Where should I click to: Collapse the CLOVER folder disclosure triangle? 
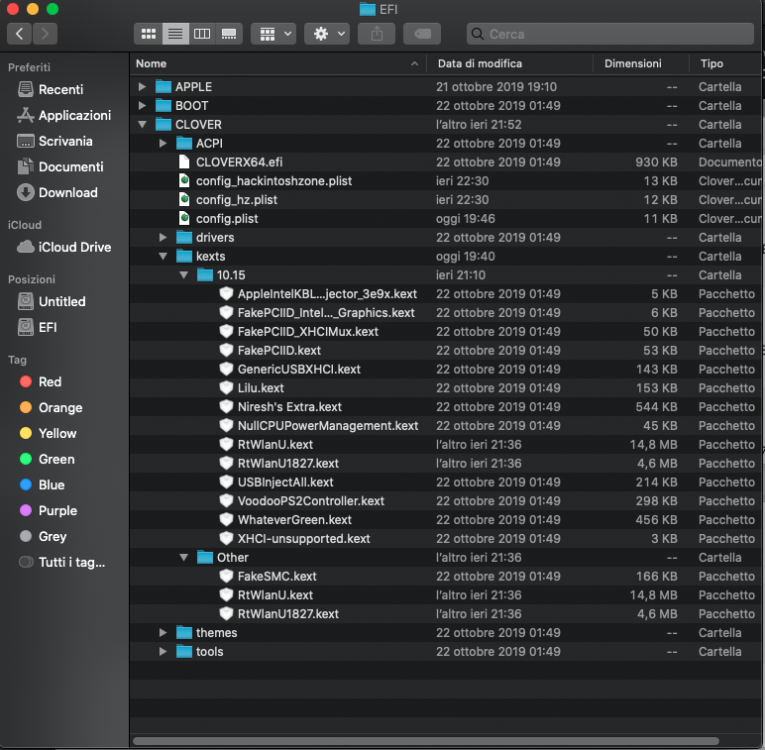coord(142,124)
